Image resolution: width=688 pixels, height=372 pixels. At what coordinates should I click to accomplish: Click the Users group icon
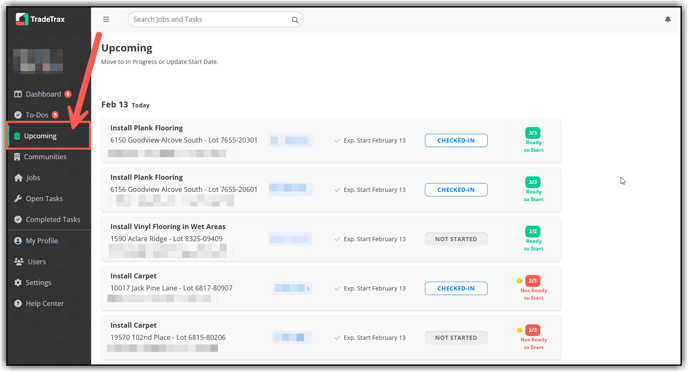pyautogui.click(x=19, y=261)
